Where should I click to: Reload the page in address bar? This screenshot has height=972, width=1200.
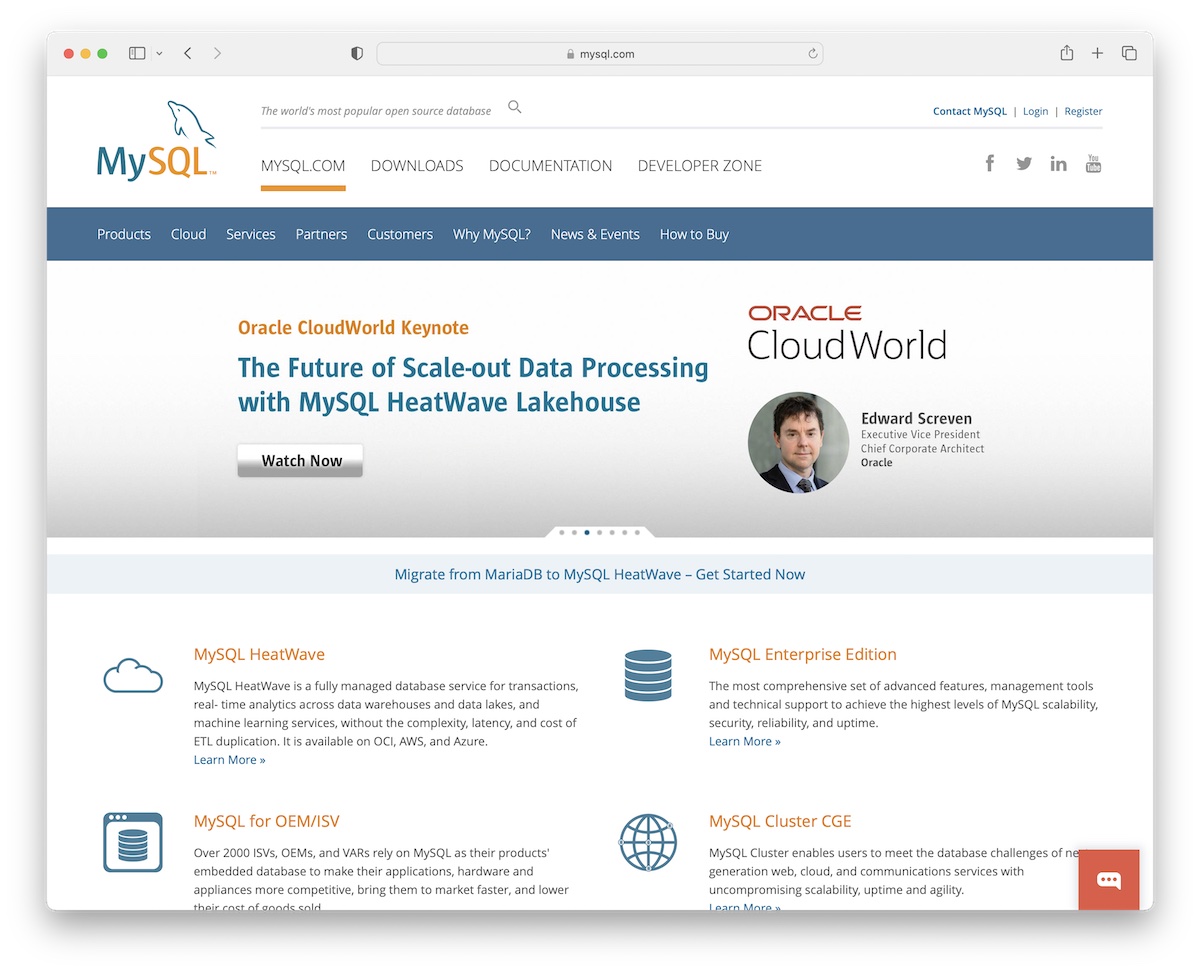click(x=813, y=54)
